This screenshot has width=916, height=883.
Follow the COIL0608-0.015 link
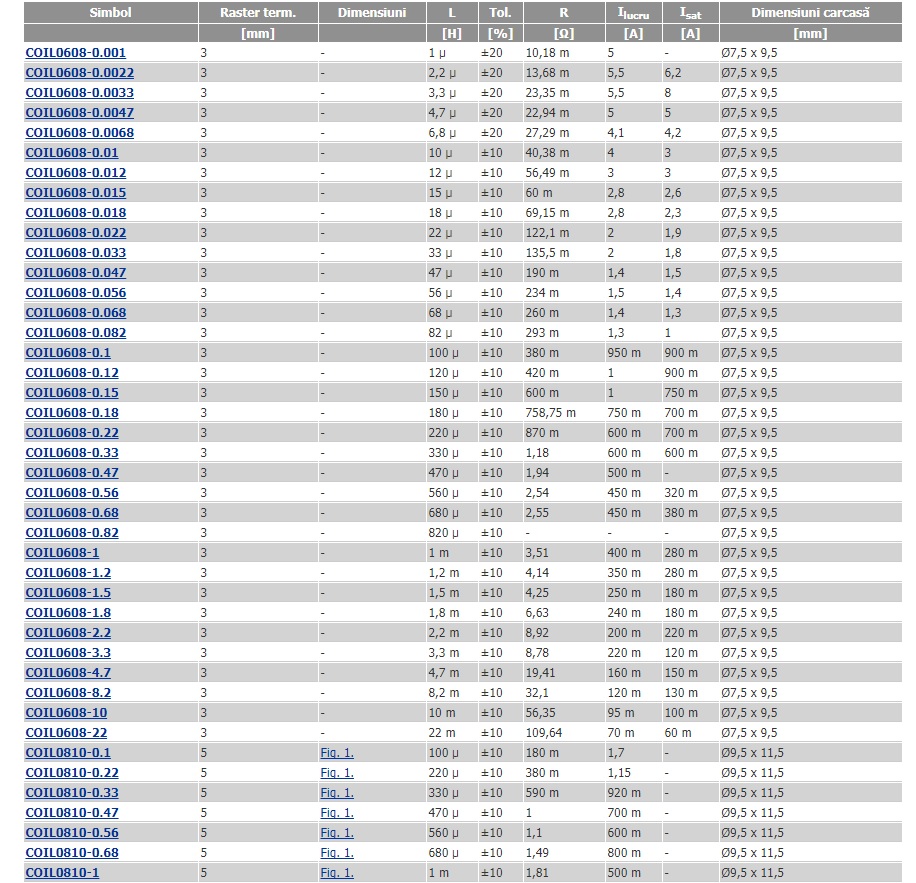[75, 193]
